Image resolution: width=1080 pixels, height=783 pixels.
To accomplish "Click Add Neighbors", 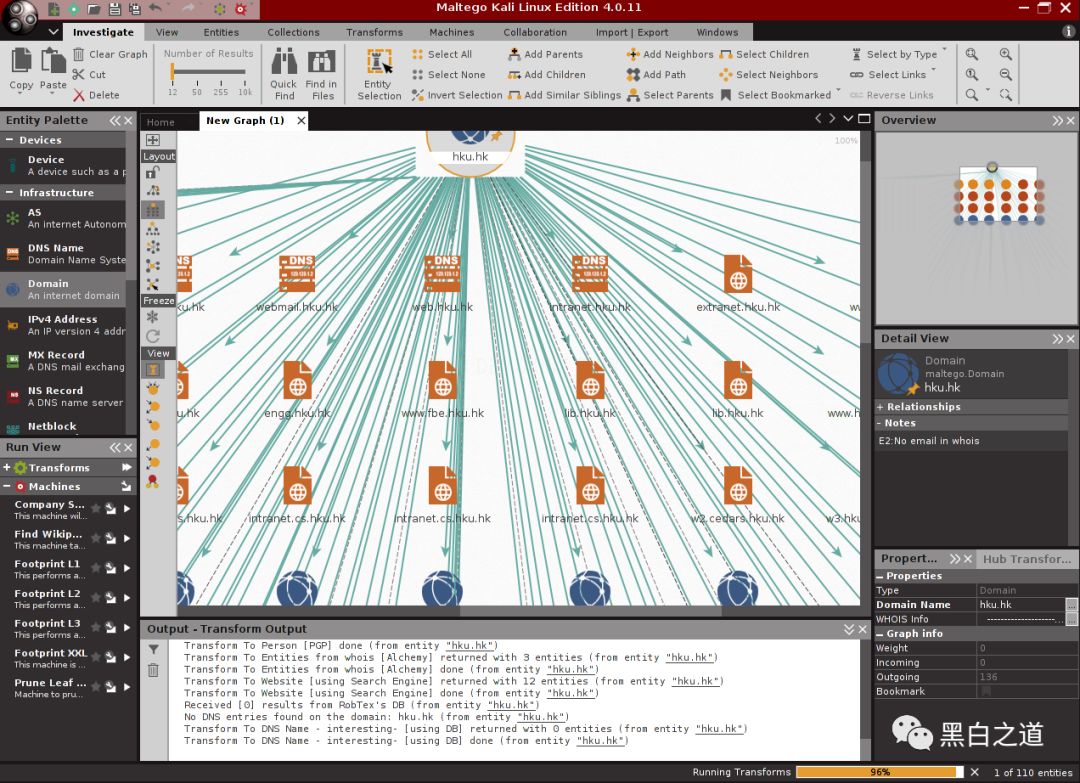I will [x=670, y=54].
